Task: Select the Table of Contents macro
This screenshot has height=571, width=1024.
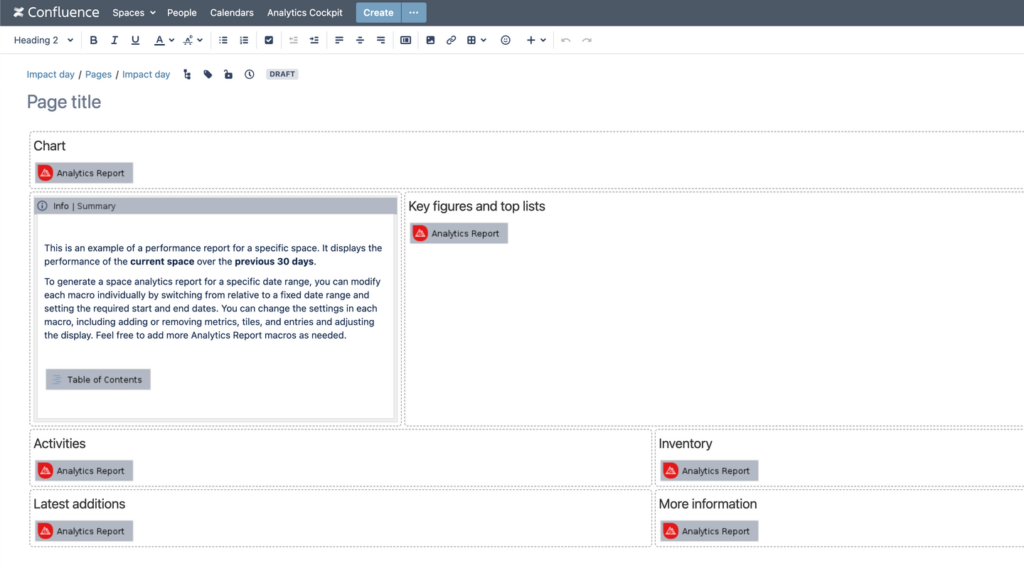Action: click(98, 380)
